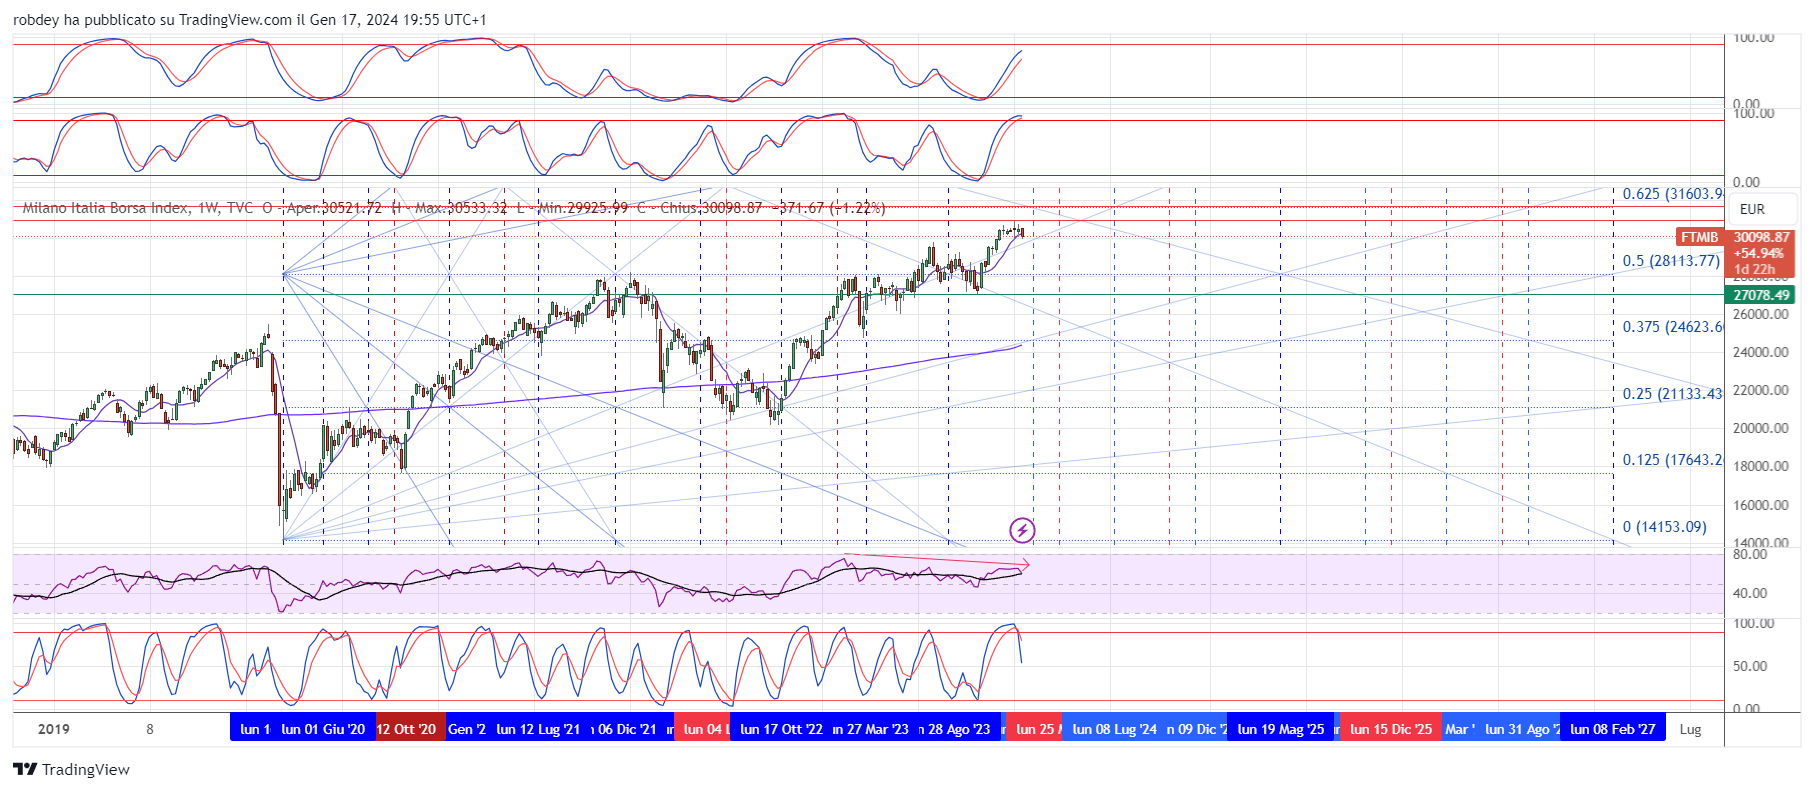This screenshot has width=1814, height=791.
Task: Click the 16000.00 price axis value
Action: [x=1761, y=505]
